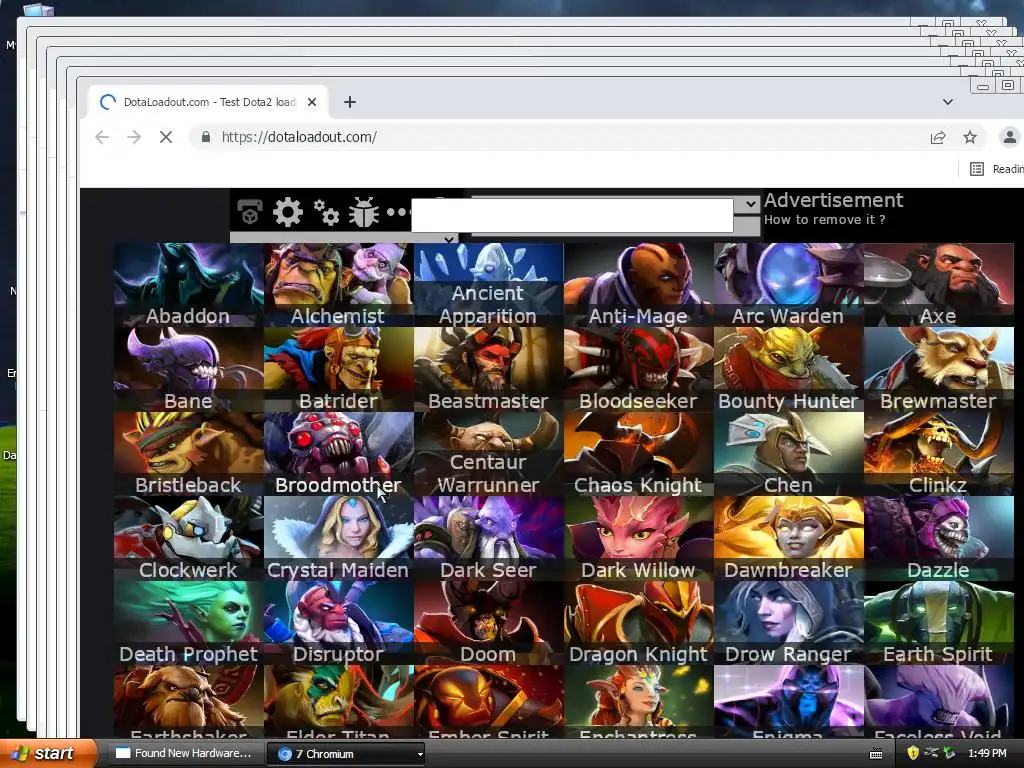The image size is (1024, 768).
Task: Select the Centaur Warrunner hero
Action: click(488, 453)
